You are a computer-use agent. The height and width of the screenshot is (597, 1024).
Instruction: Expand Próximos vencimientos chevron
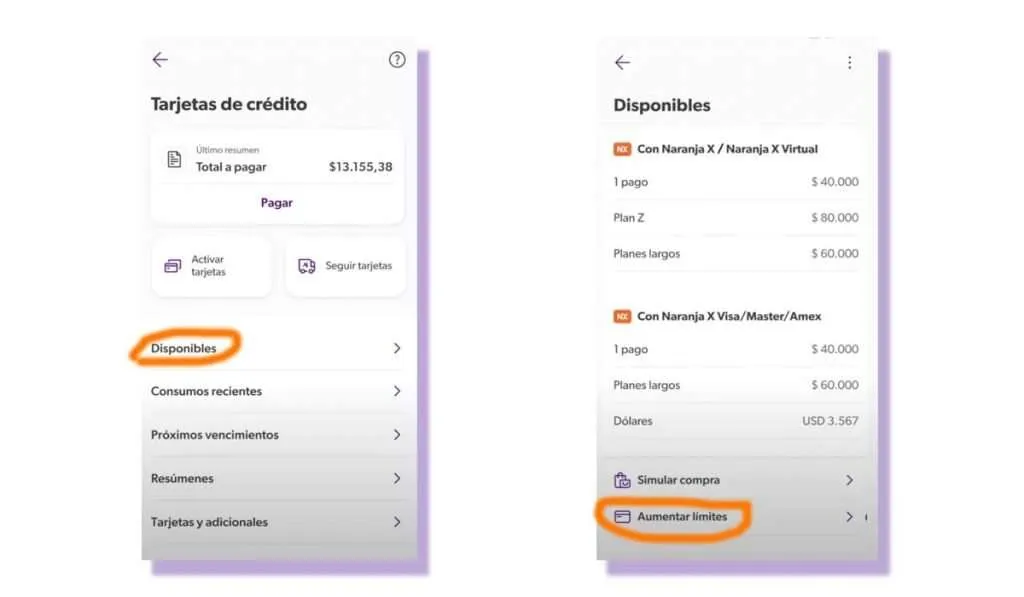point(397,435)
